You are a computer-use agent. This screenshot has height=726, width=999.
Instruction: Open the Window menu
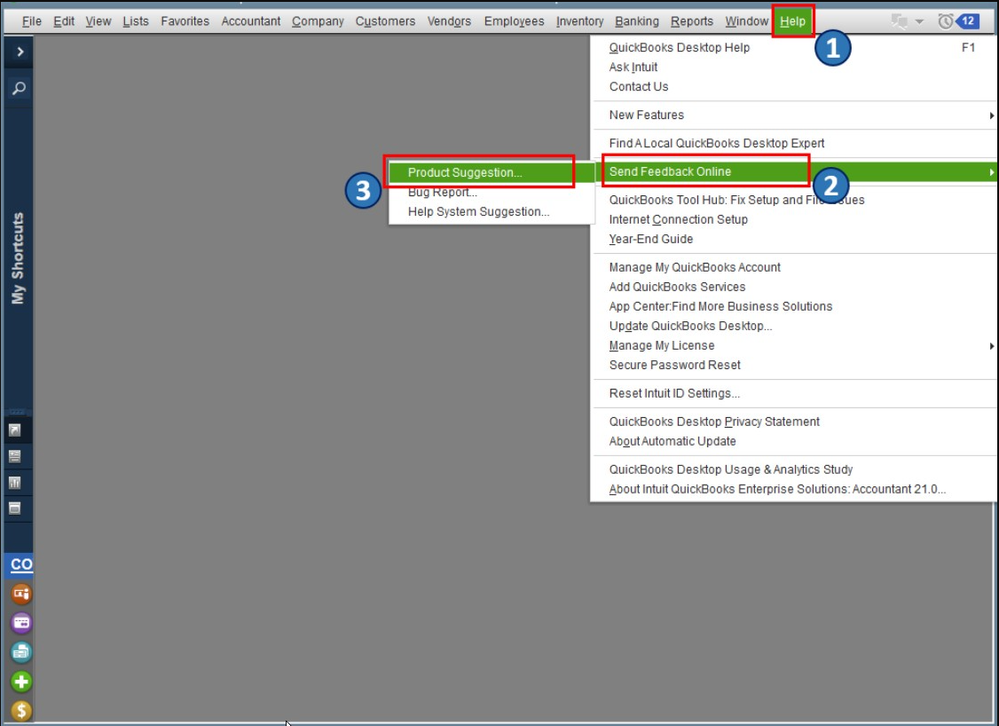[x=746, y=21]
